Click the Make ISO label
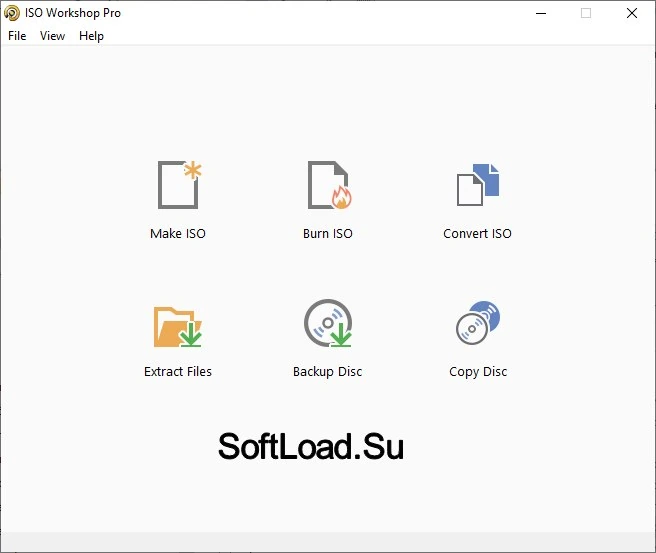Viewport: 656px width, 553px height. tap(178, 233)
